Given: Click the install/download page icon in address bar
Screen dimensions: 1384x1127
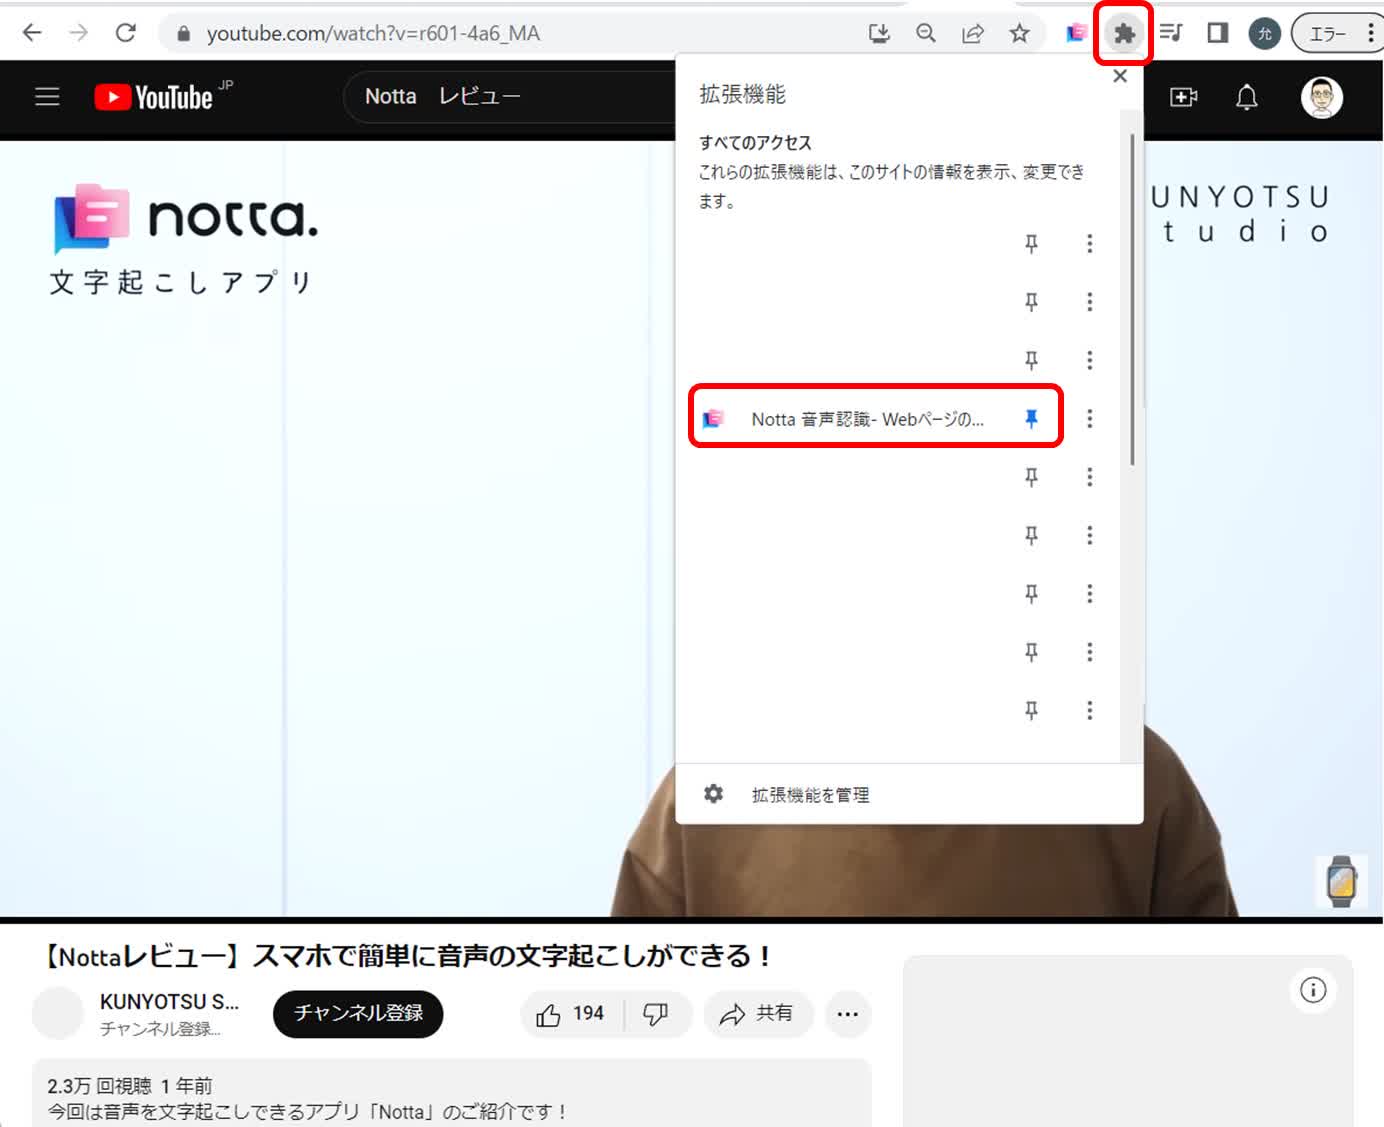Looking at the screenshot, I should [879, 34].
